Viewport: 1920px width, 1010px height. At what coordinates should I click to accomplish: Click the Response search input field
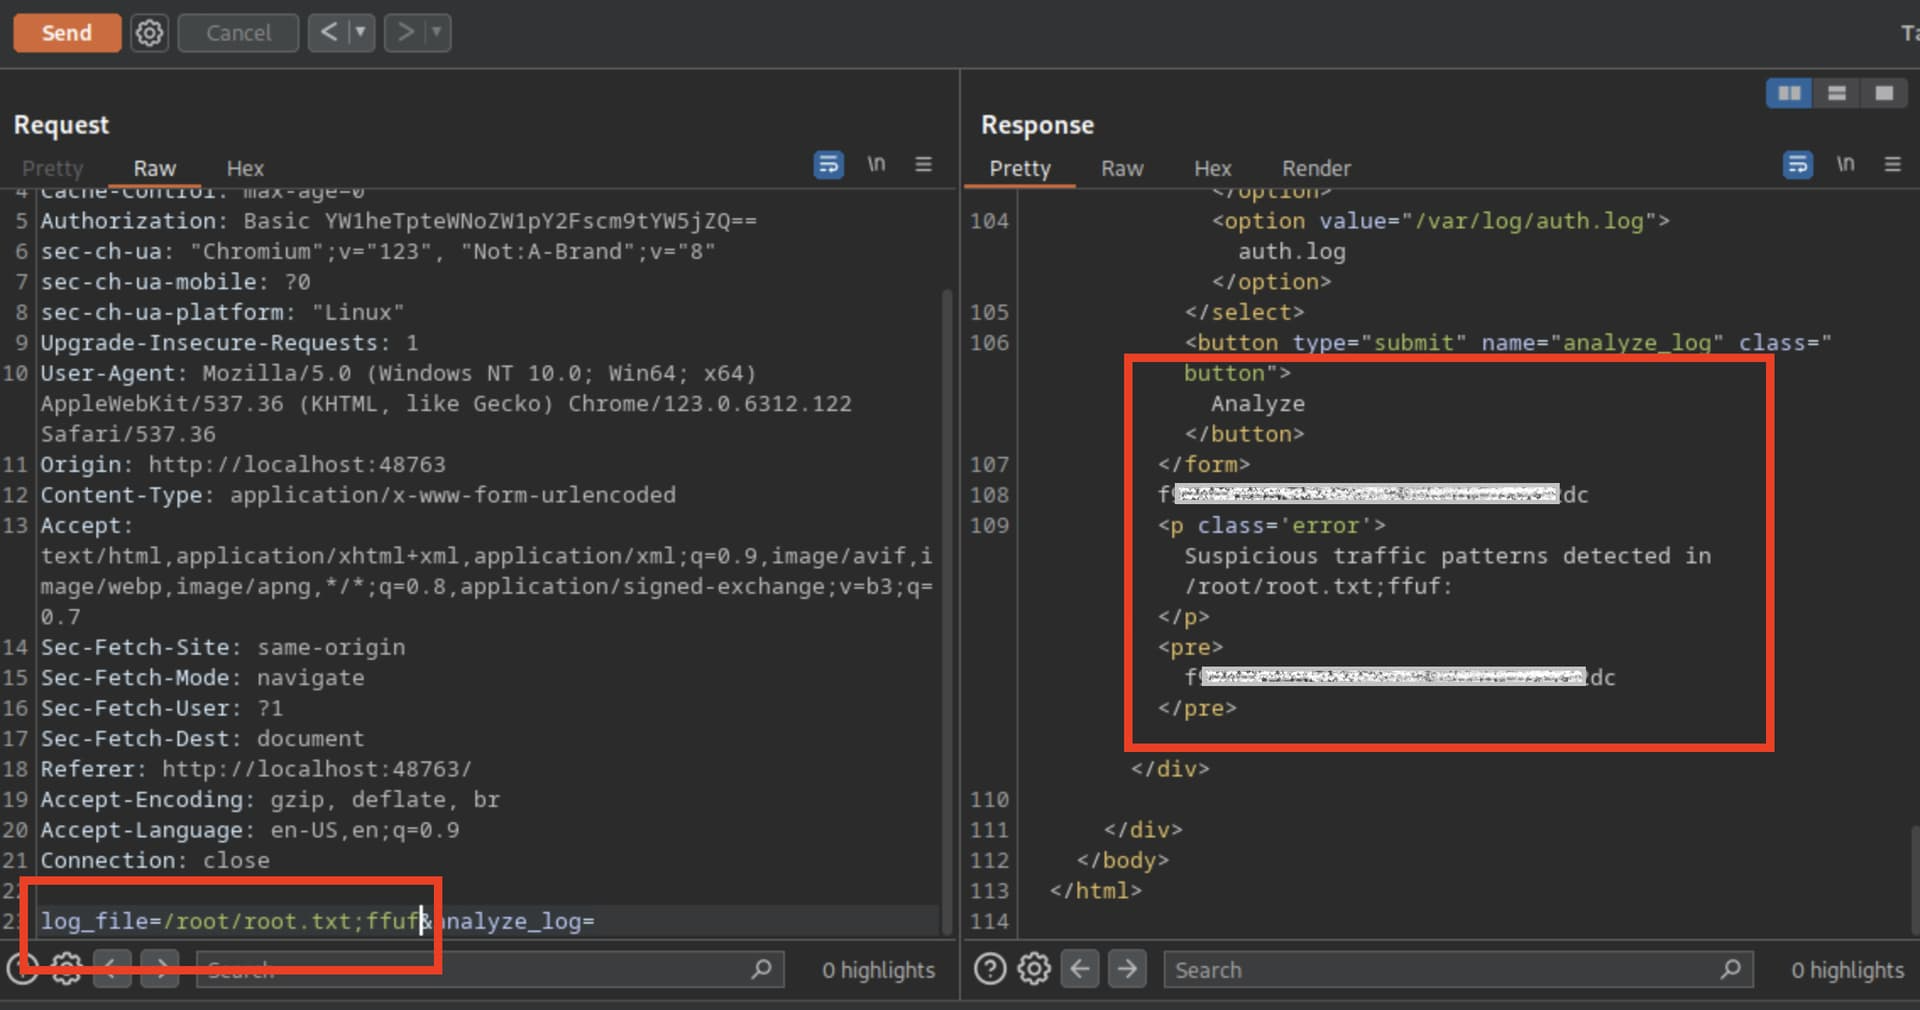[x=1440, y=969]
